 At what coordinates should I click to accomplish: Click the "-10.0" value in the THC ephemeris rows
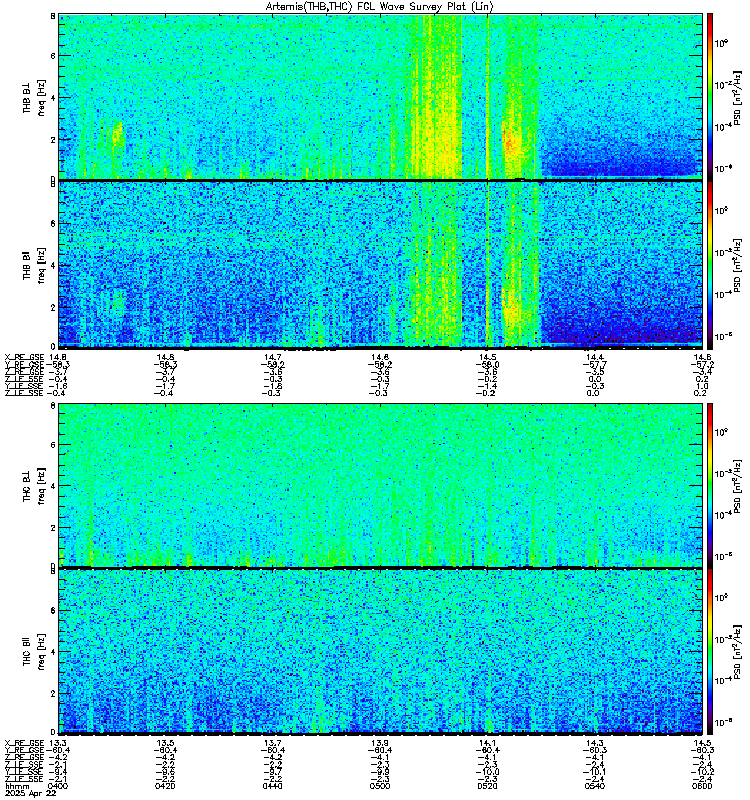click(487, 772)
